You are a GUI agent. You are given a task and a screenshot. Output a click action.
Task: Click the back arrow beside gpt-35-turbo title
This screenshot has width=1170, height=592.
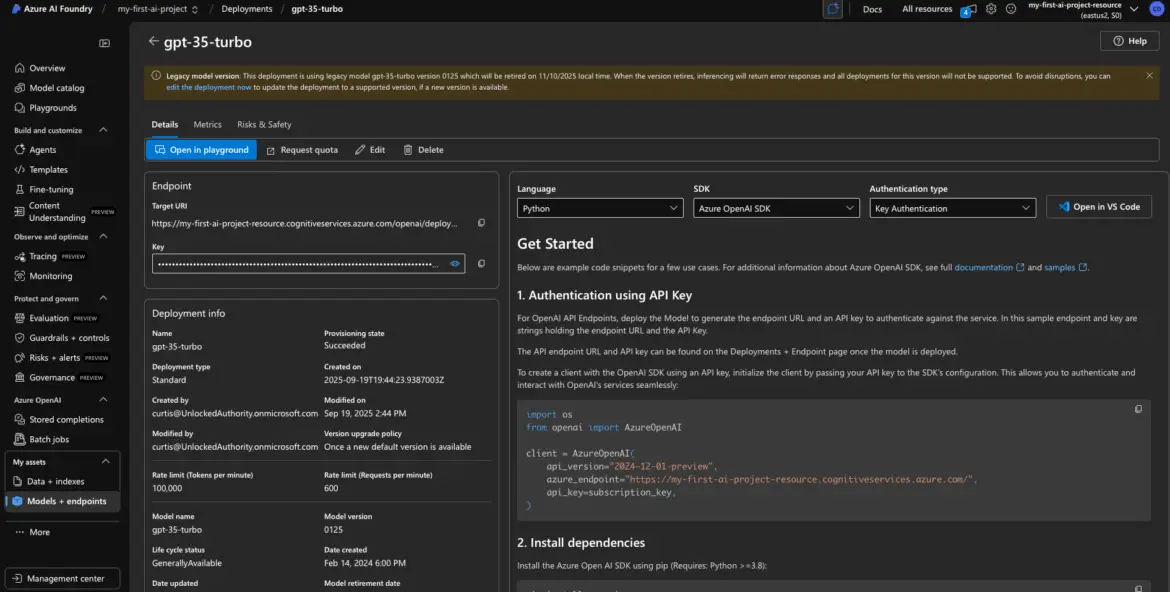click(x=153, y=42)
